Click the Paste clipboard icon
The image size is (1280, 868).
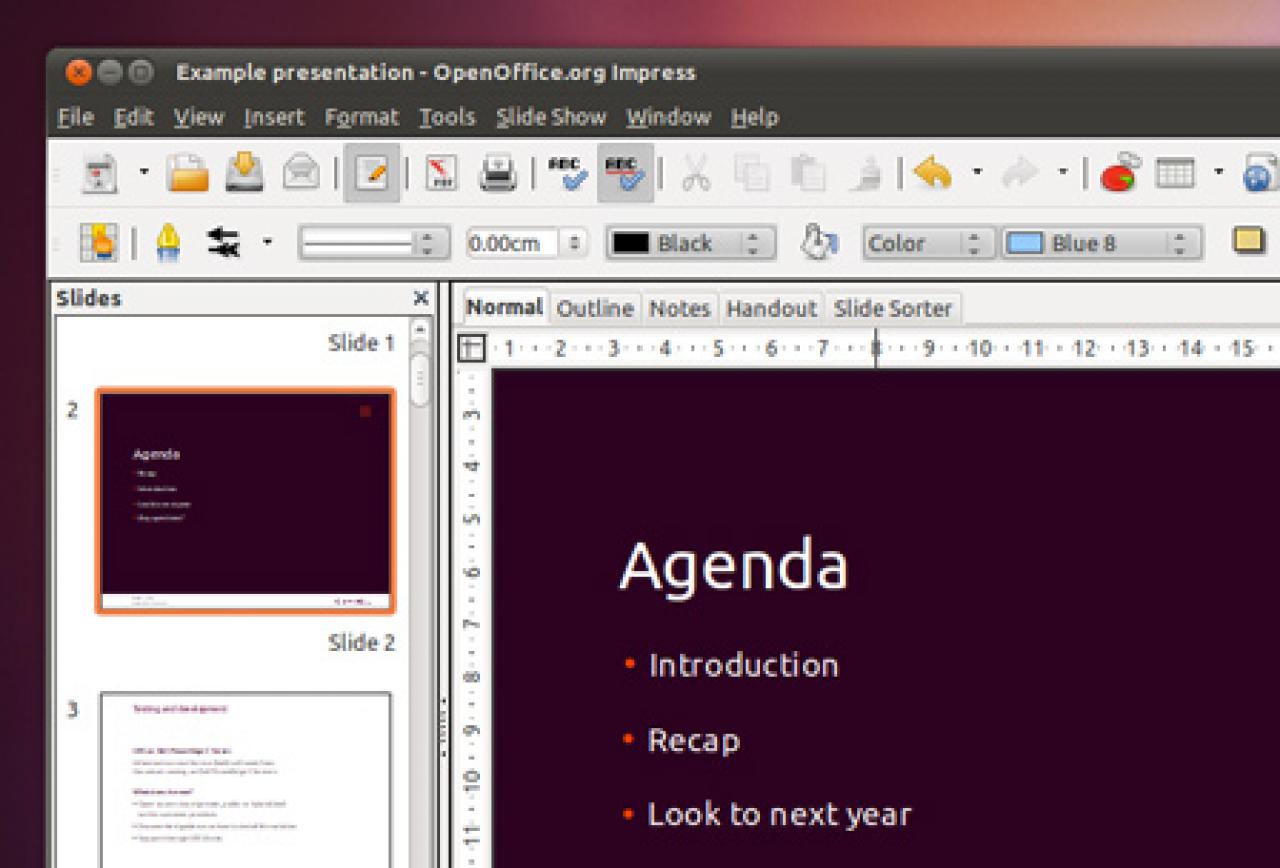click(807, 173)
